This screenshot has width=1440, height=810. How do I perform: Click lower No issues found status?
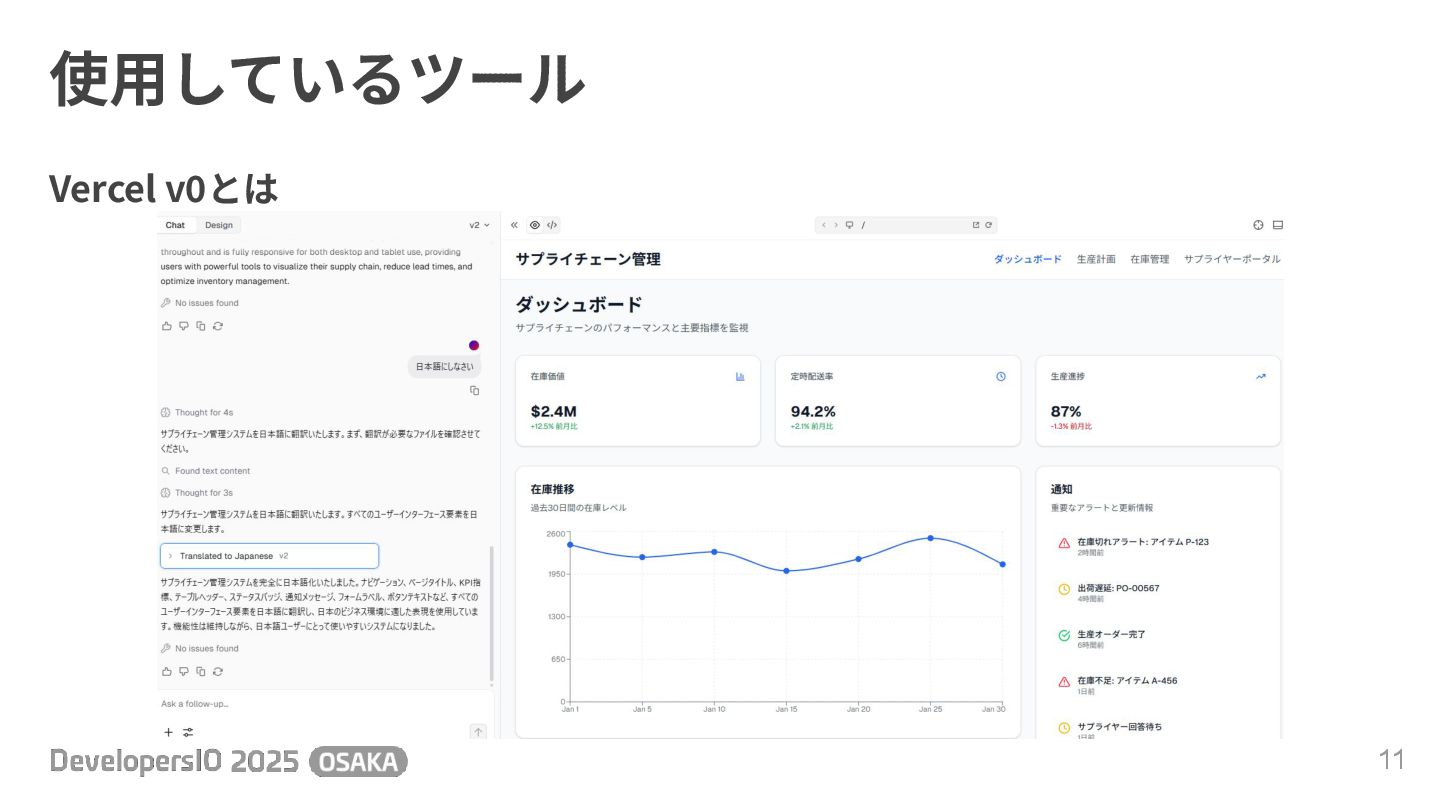[199, 648]
